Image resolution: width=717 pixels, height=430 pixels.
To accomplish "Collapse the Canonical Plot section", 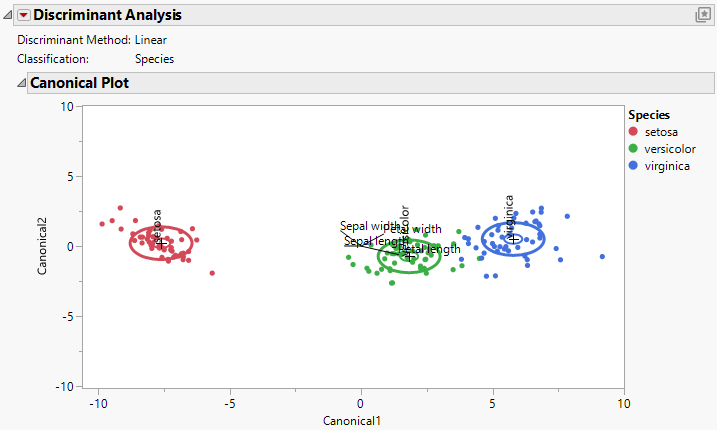I will click(x=22, y=83).
